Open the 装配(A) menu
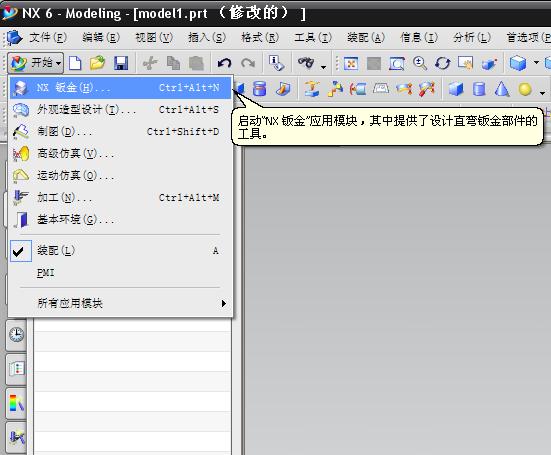Screen dimensions: 551x455 tap(366, 37)
